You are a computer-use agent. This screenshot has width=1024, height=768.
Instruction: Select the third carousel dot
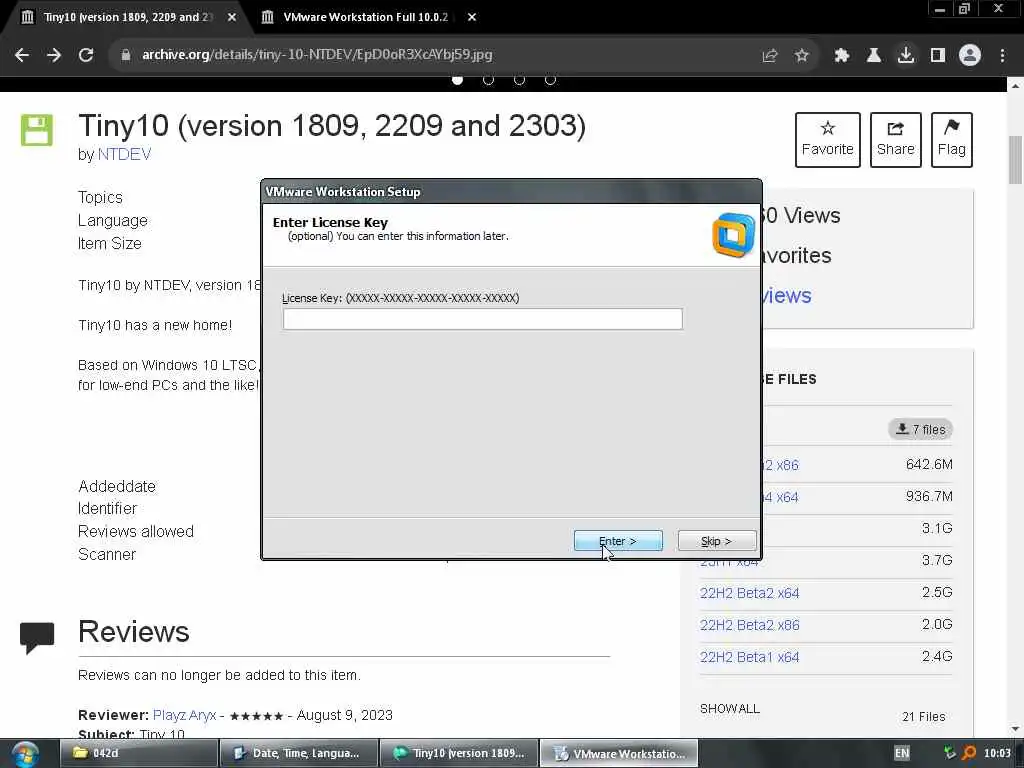(519, 80)
